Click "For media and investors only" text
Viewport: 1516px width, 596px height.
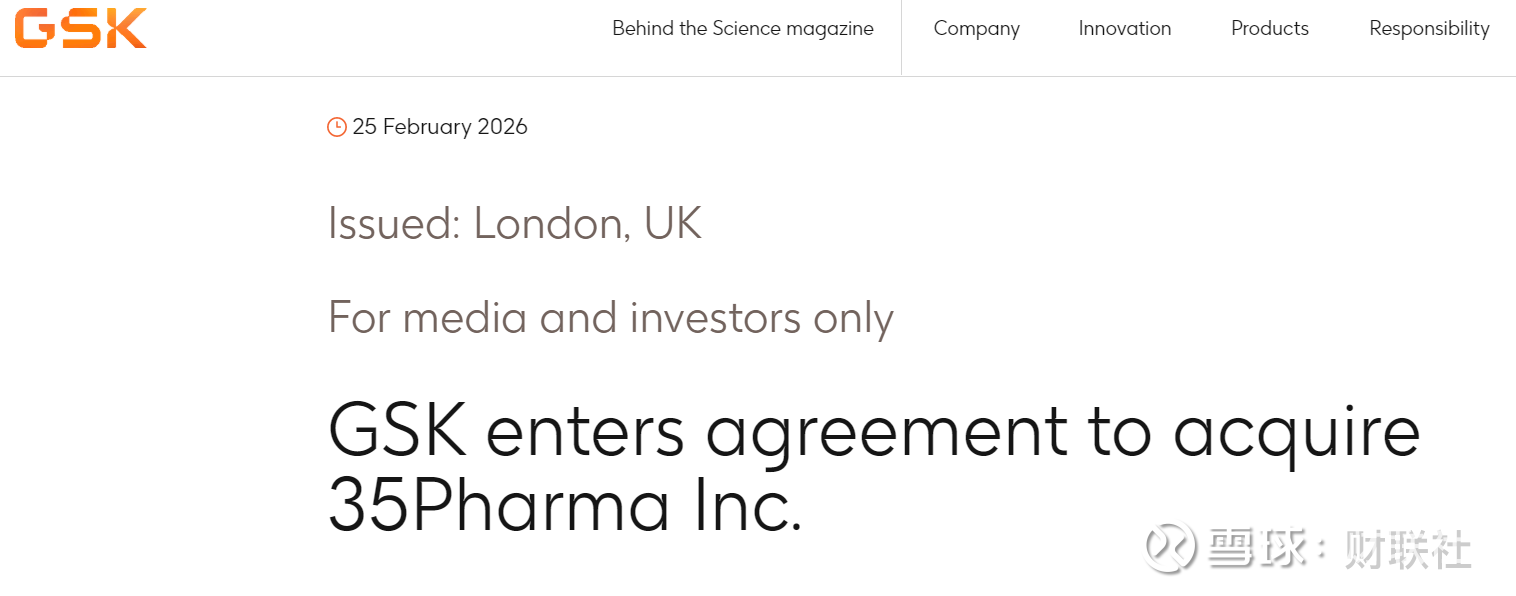point(610,318)
